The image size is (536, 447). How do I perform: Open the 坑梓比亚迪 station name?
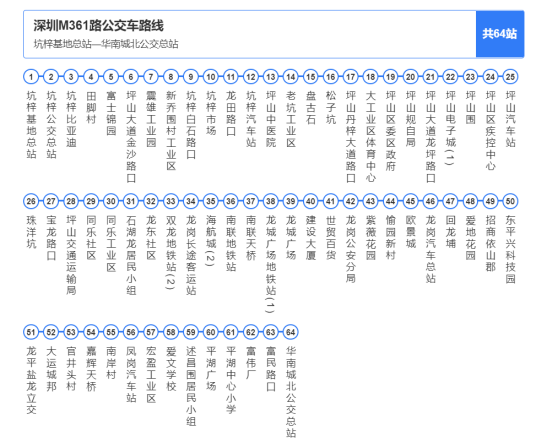tap(71, 119)
